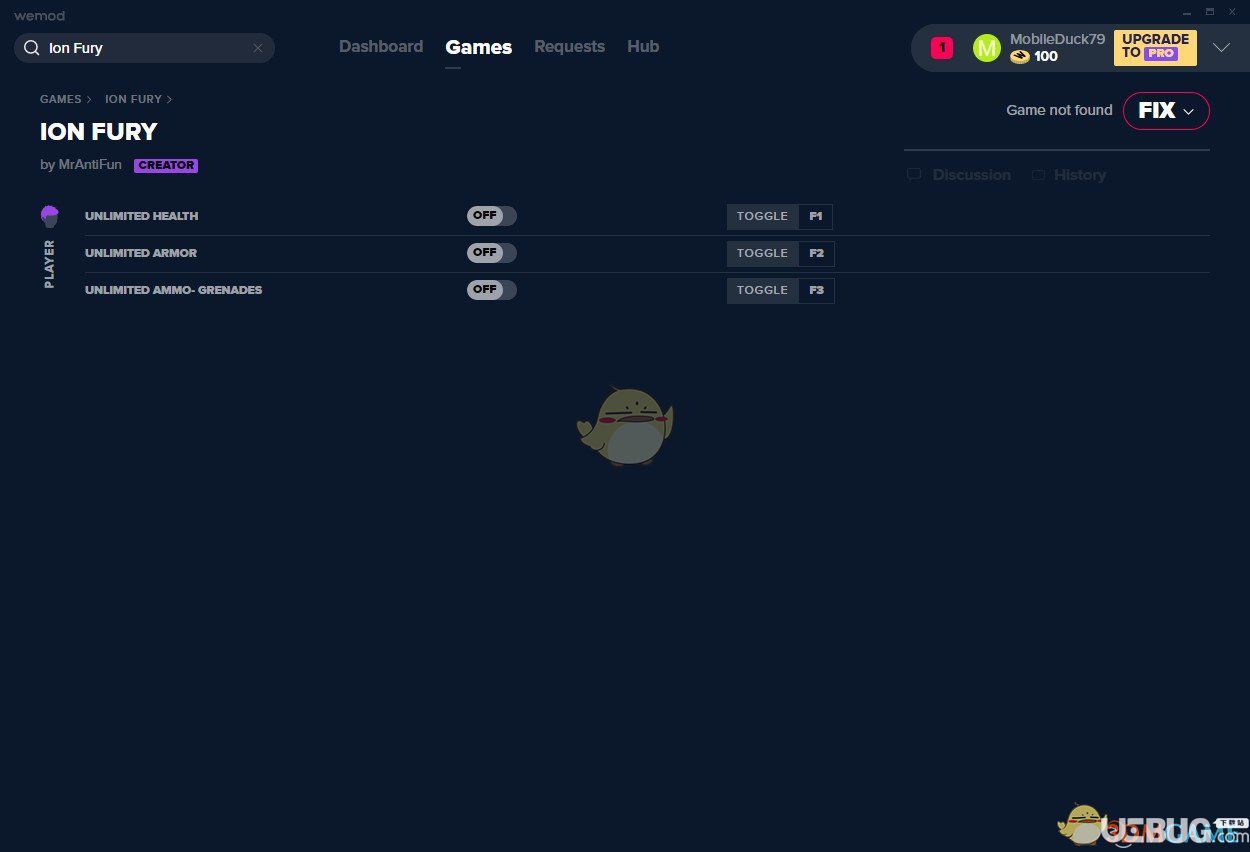This screenshot has width=1250, height=852.
Task: Maximize the WeMod window
Action: click(x=1209, y=12)
